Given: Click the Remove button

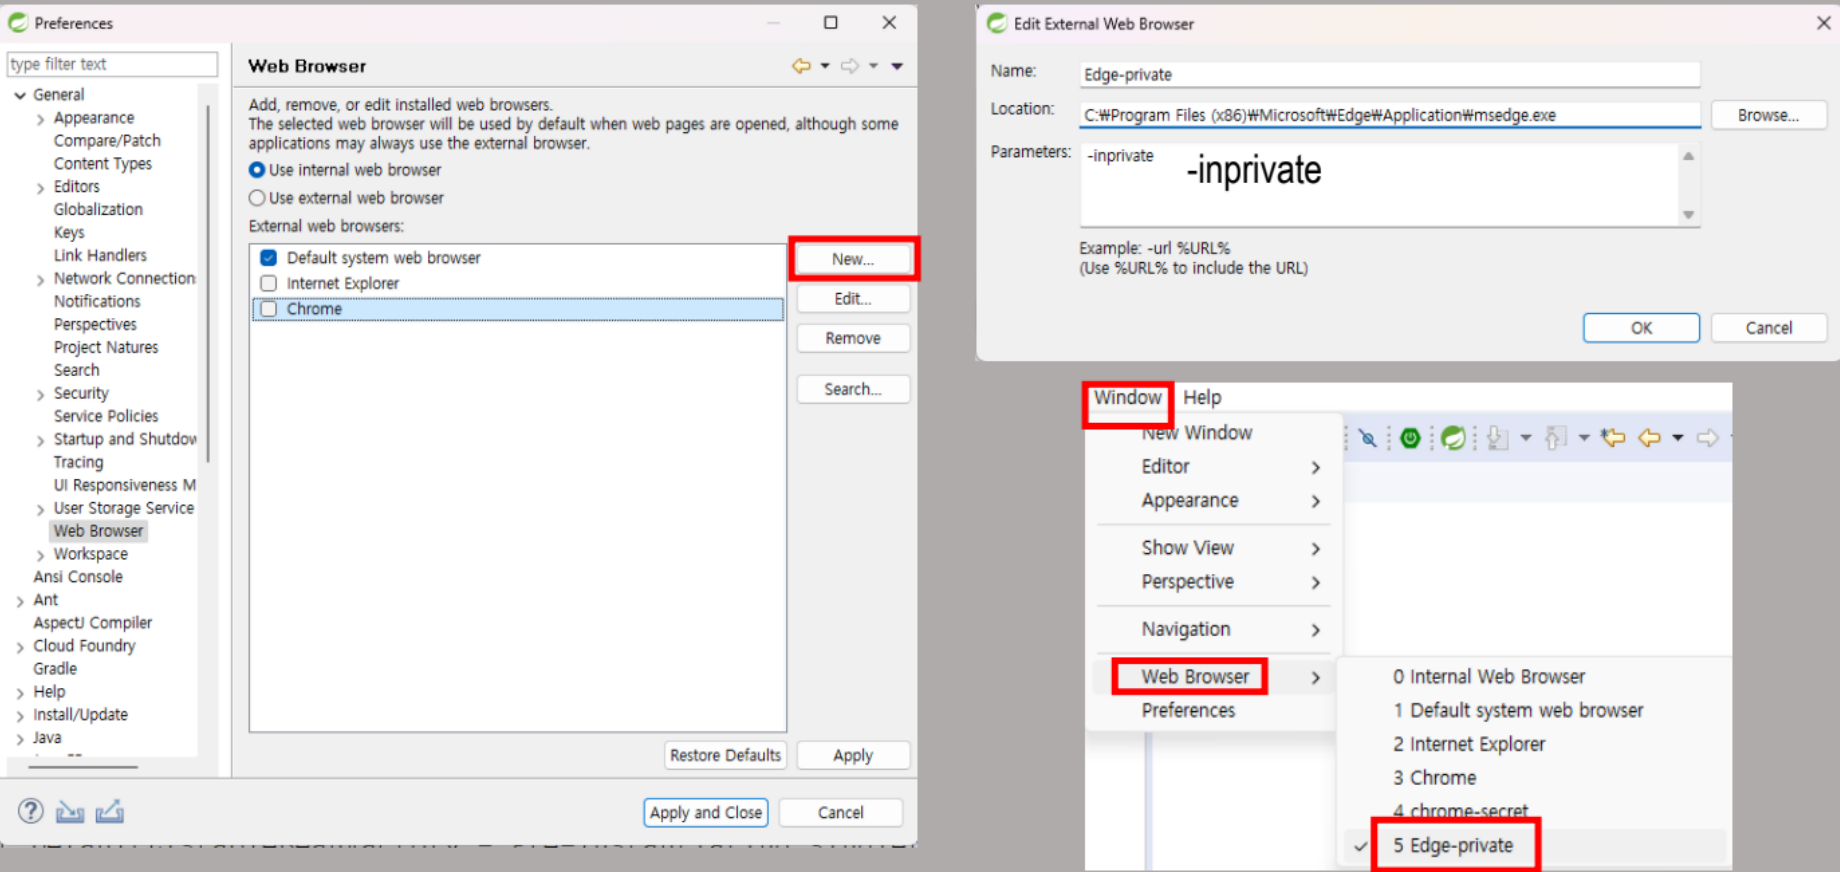Looking at the screenshot, I should coord(853,339).
